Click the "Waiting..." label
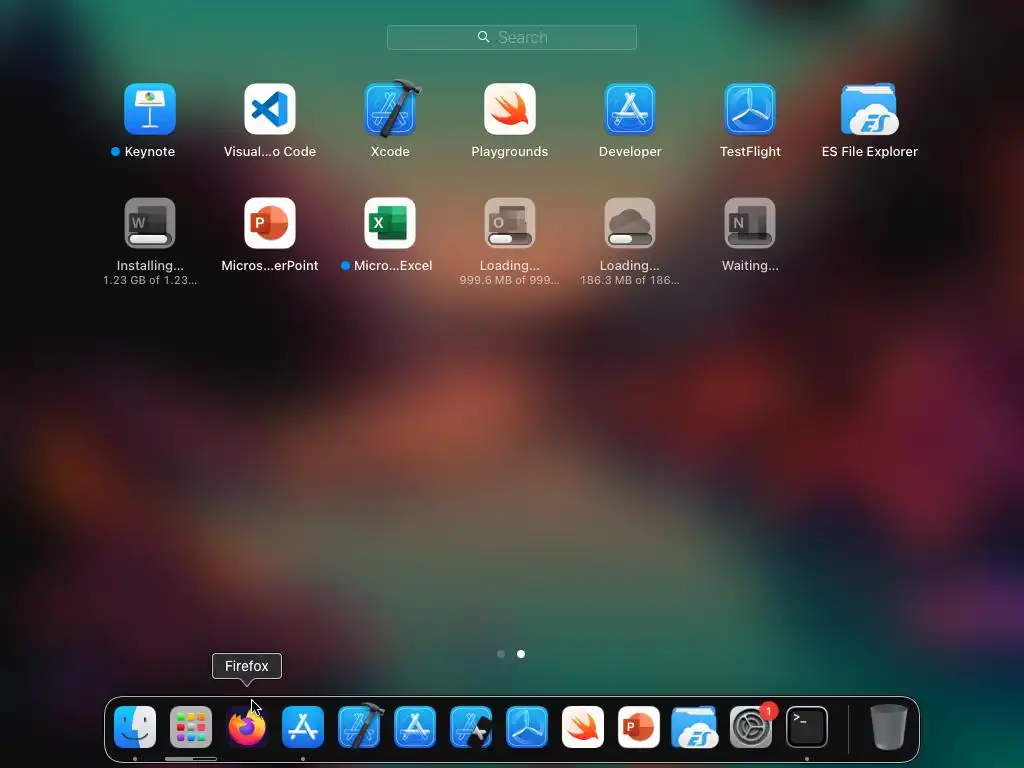1024x768 pixels. [750, 265]
